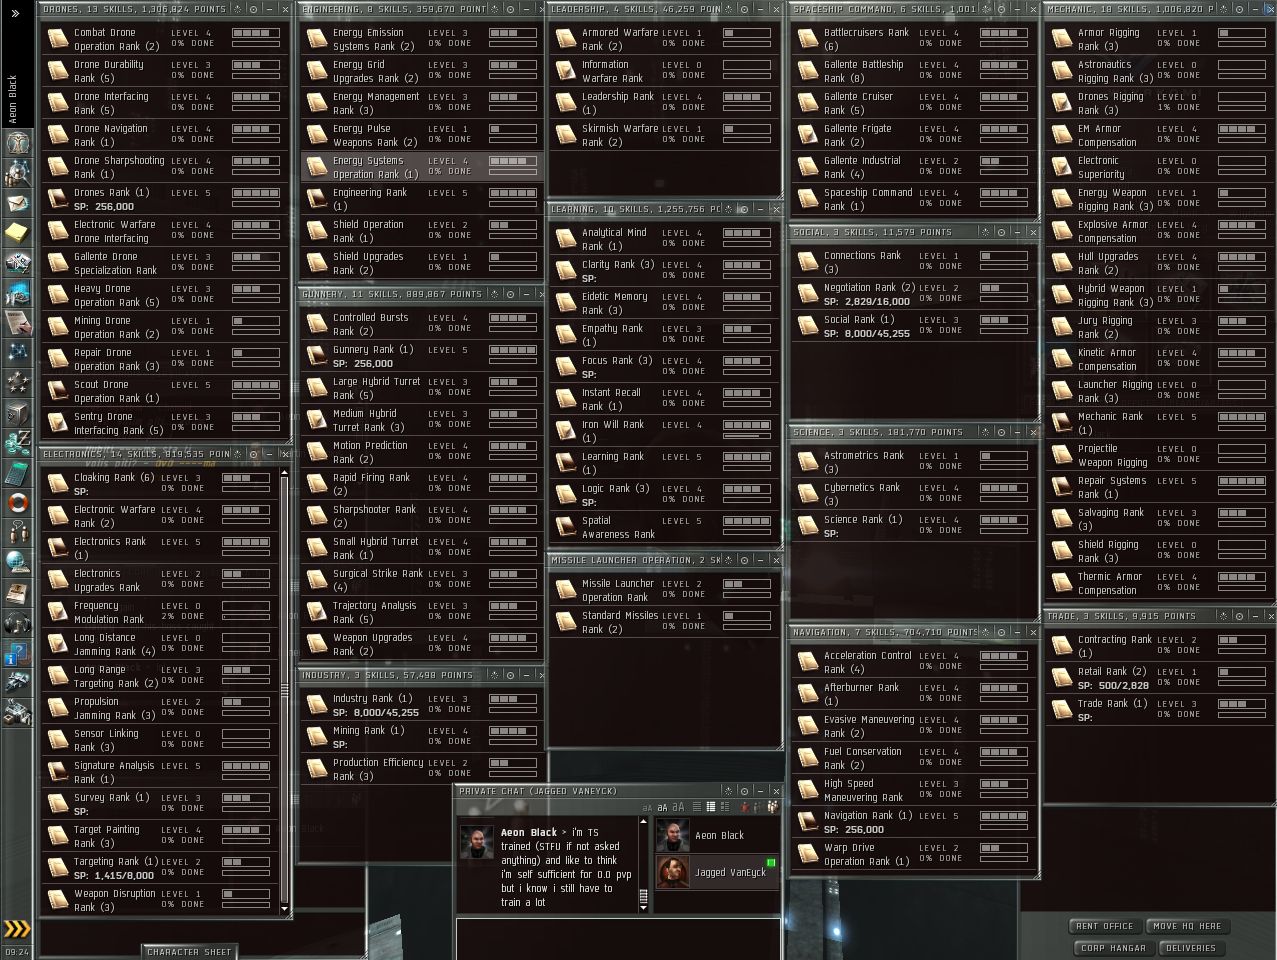Toggle the pin on the Gunnery window
Screen dimensions: 1277x960
[509, 294]
